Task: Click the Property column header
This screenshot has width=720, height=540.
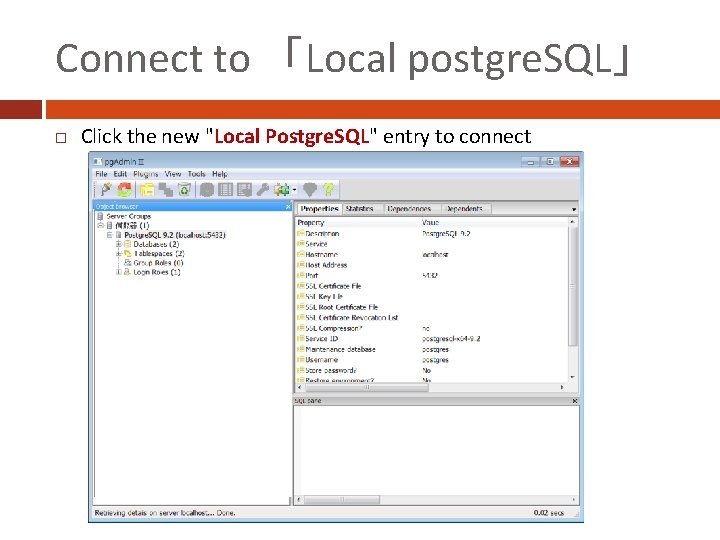Action: click(357, 222)
